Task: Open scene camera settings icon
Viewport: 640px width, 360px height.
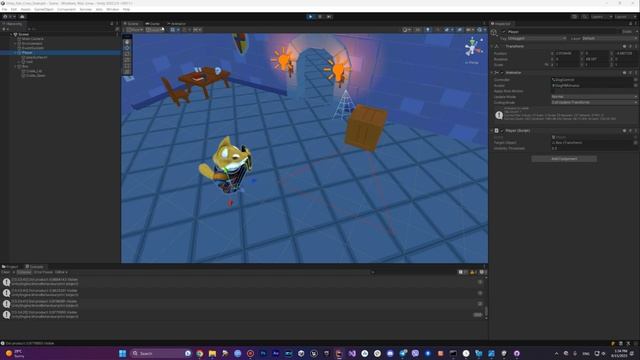Action: pos(470,29)
